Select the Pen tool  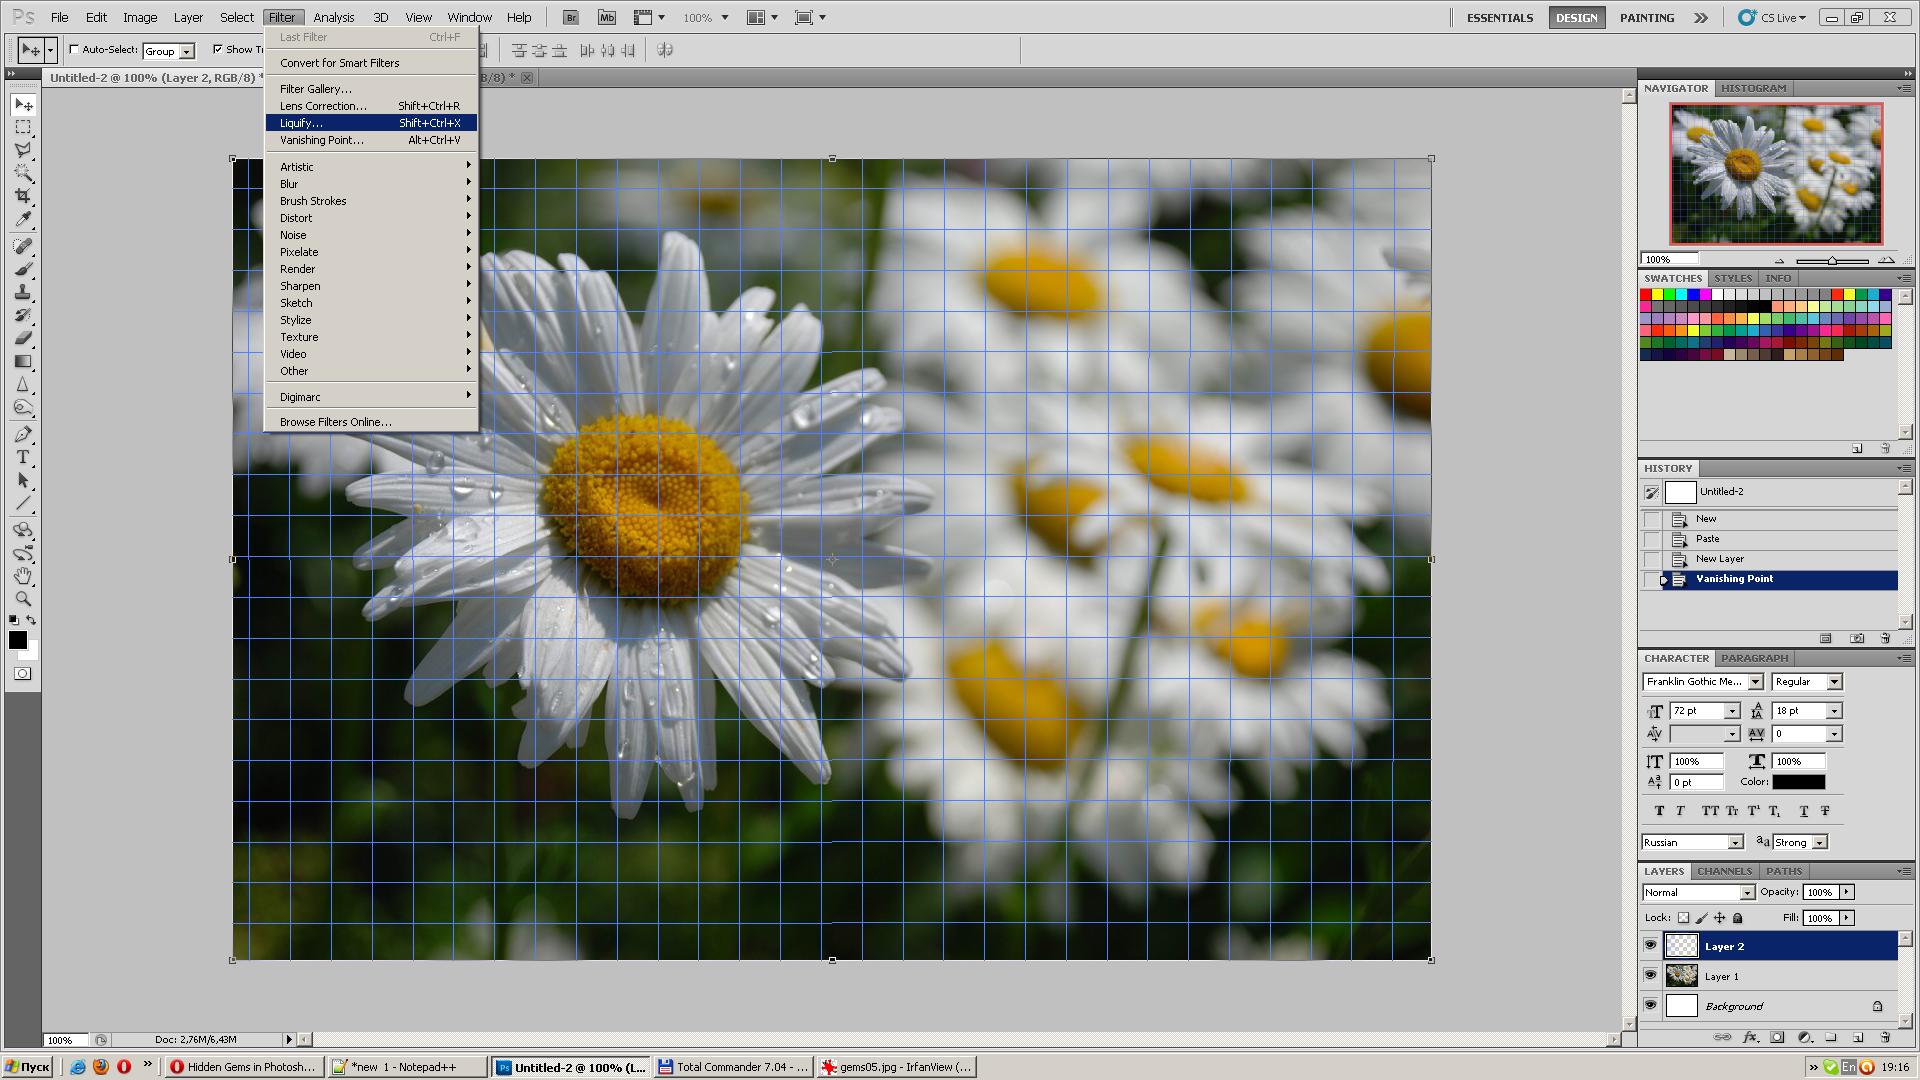[23, 434]
